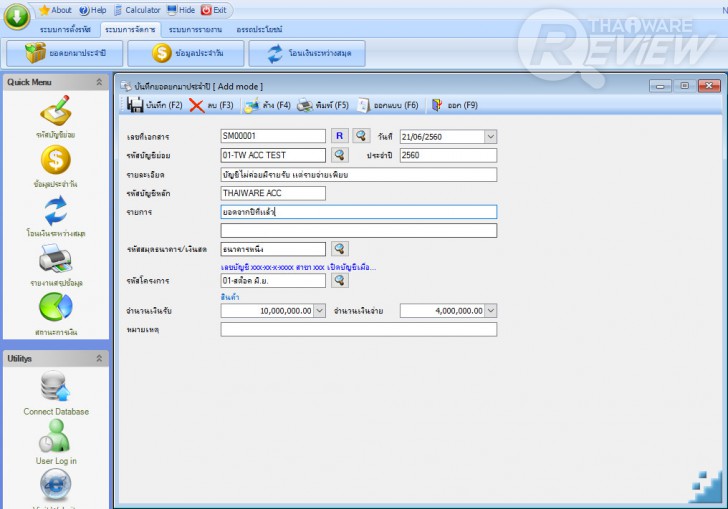
Task: Click the User Log in icon
Action: coord(55,436)
